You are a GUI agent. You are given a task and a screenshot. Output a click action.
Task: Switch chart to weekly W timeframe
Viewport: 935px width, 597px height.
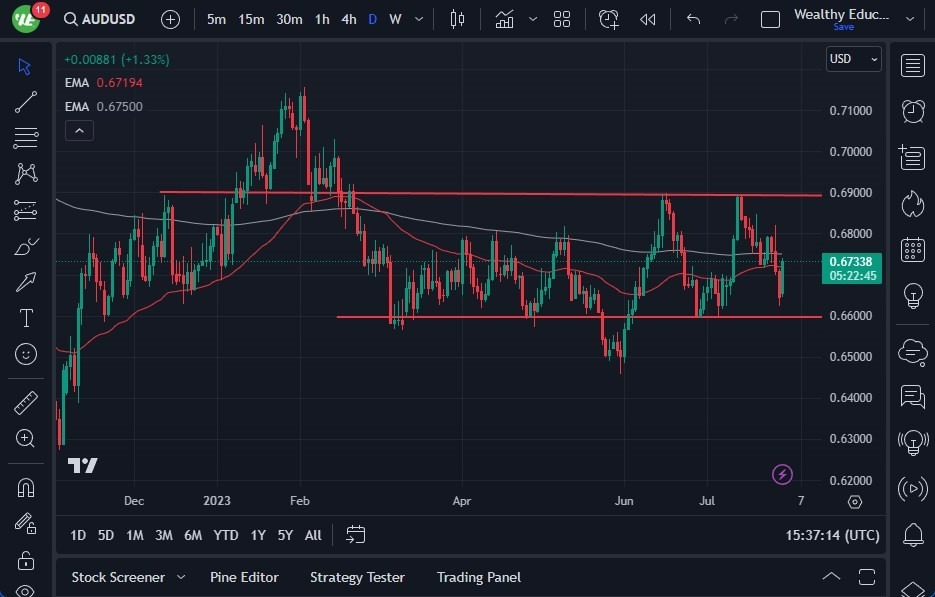pyautogui.click(x=394, y=18)
